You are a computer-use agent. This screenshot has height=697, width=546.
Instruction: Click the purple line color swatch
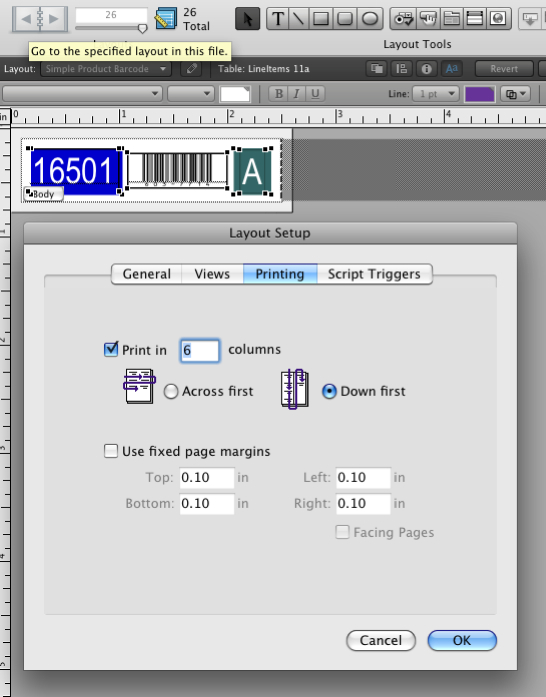[x=479, y=94]
